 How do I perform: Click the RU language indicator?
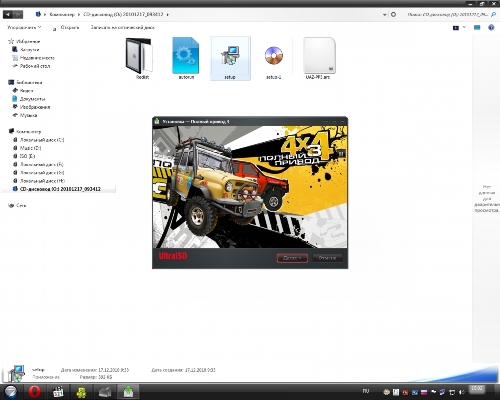[x=366, y=391]
